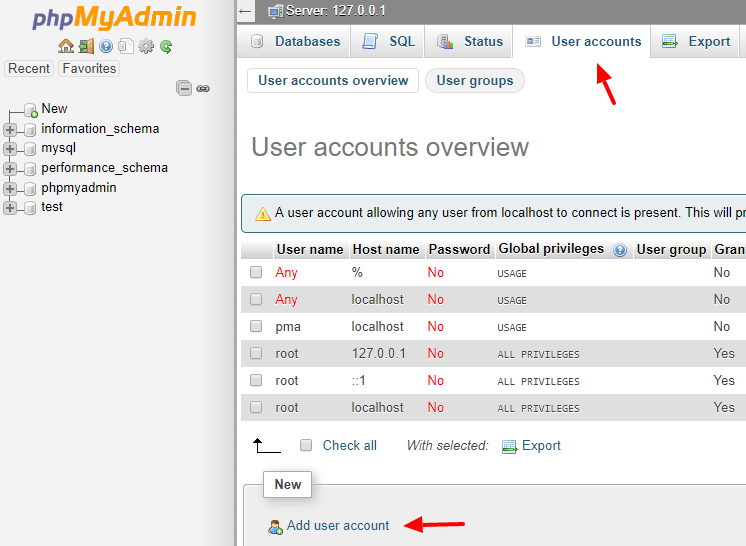Expand the mysql tree node
Image resolution: width=746 pixels, height=546 pixels.
(x=10, y=149)
